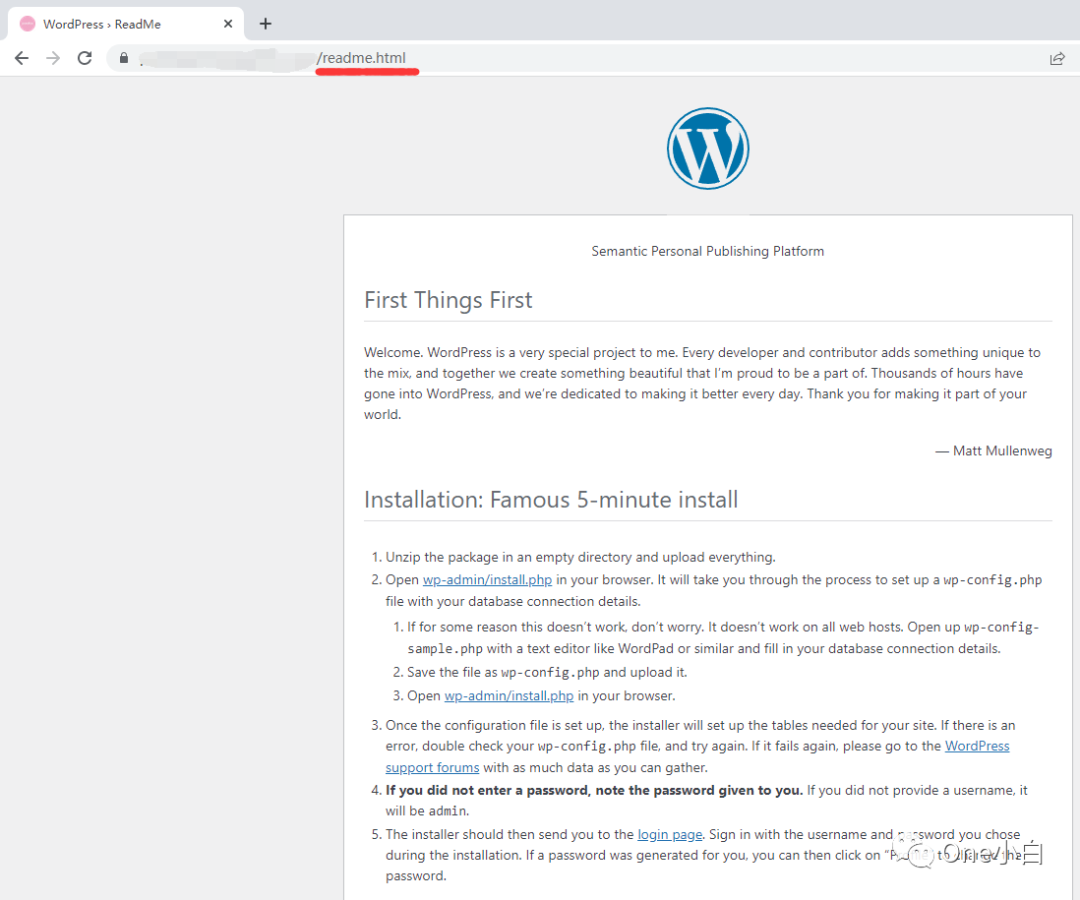Click the '— Matt Mullenweg' signature
The width and height of the screenshot is (1080, 900).
coord(993,451)
